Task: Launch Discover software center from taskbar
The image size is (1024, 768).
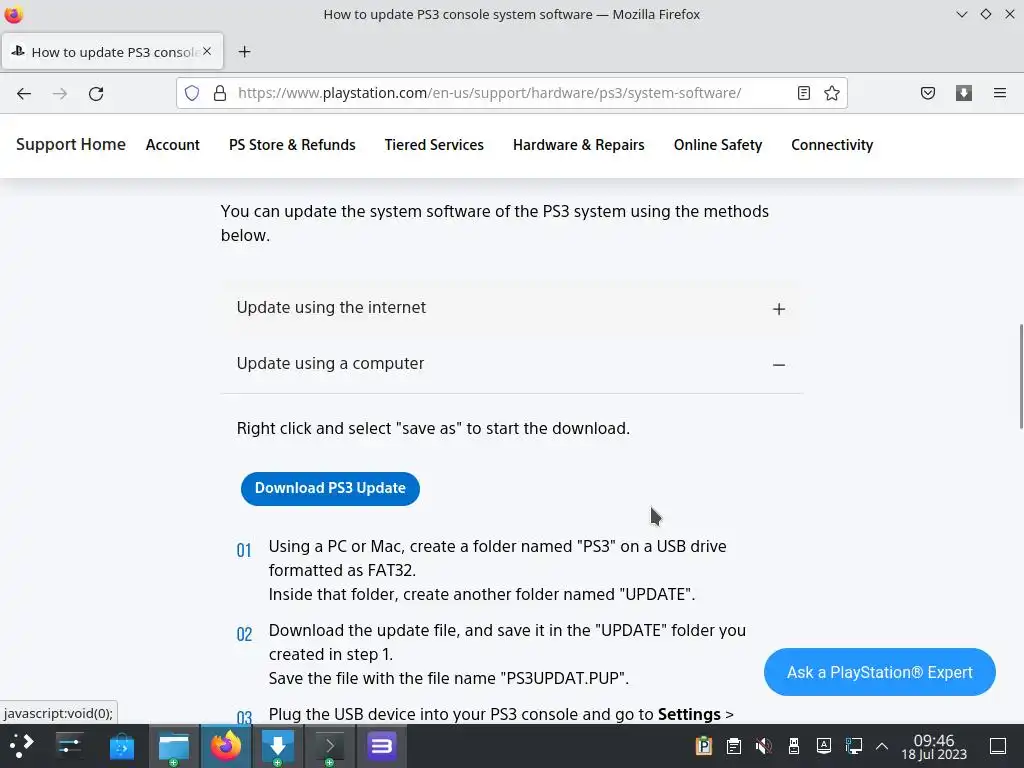Action: click(121, 746)
